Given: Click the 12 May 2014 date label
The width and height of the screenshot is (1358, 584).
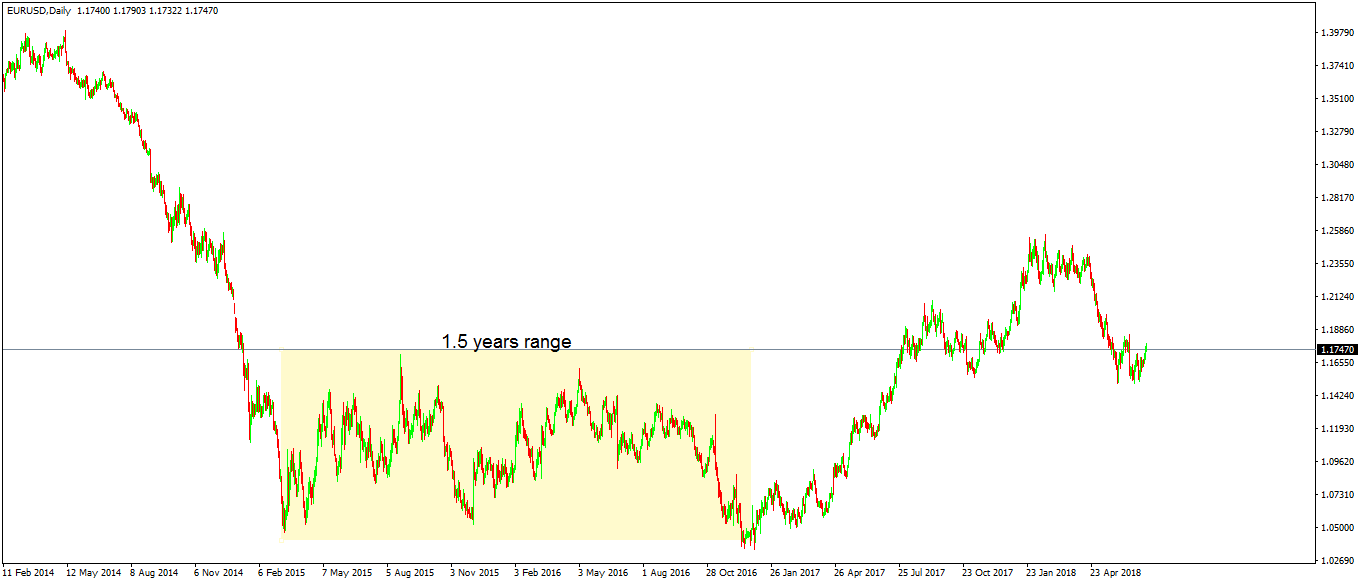Looking at the screenshot, I should pyautogui.click(x=93, y=574).
